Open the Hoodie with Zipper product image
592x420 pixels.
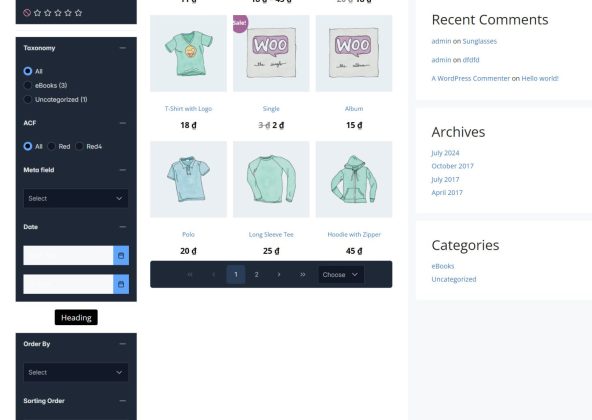(354, 179)
